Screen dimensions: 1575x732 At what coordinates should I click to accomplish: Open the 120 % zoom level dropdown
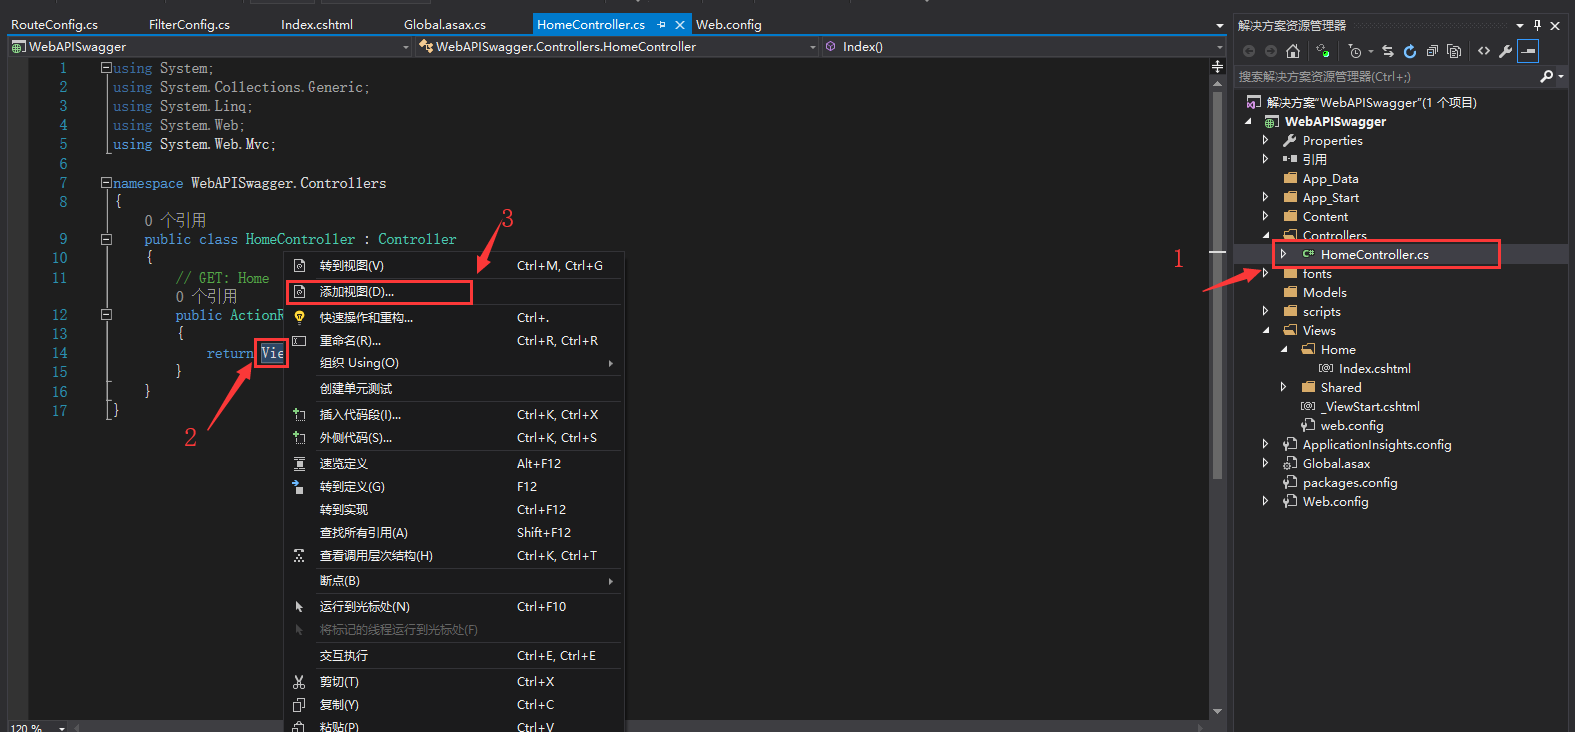tap(62, 727)
